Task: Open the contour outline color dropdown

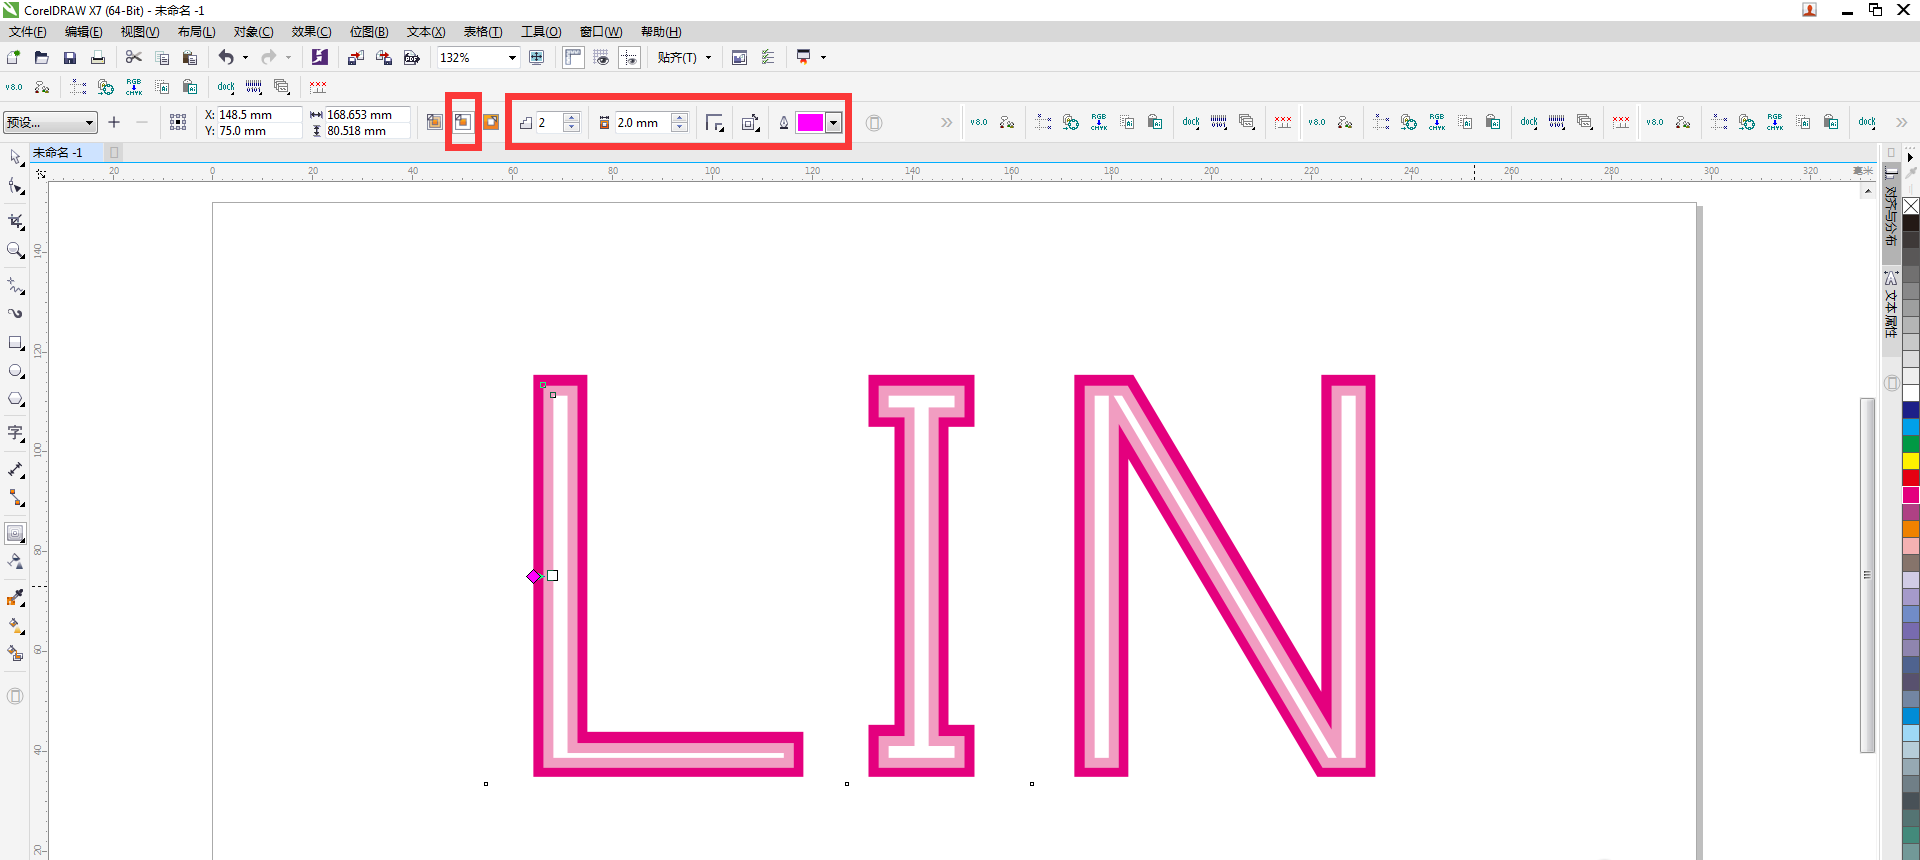Action: [833, 123]
